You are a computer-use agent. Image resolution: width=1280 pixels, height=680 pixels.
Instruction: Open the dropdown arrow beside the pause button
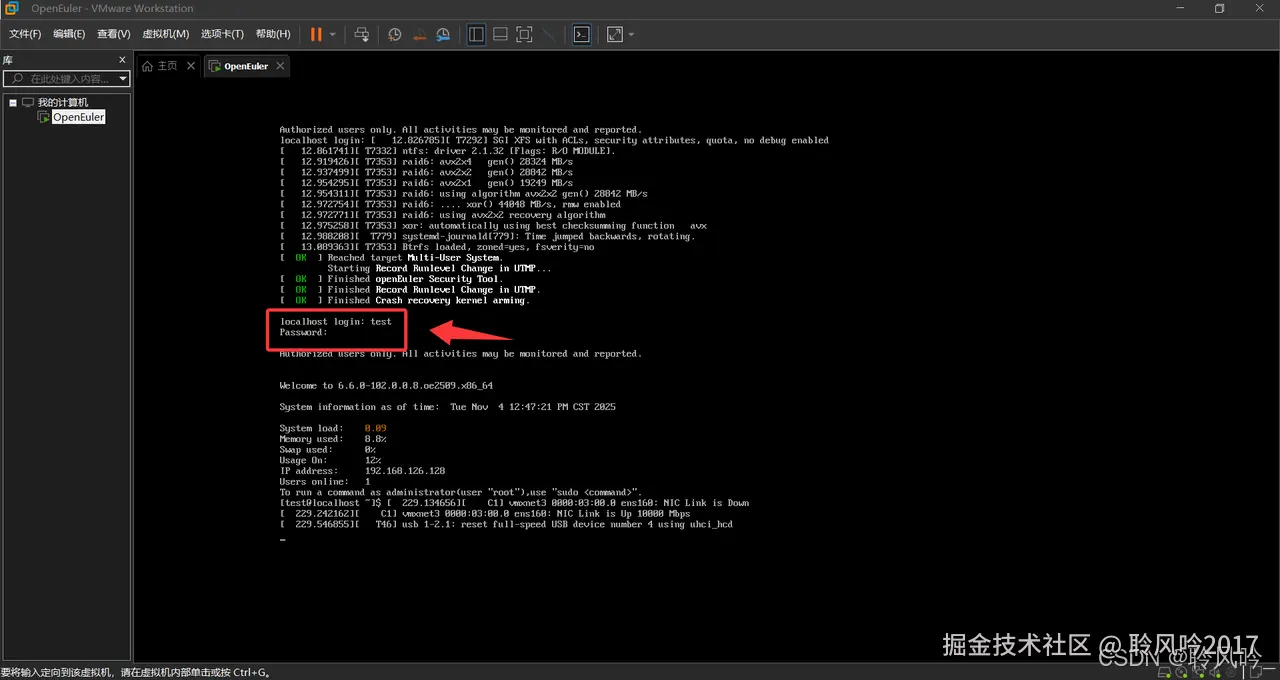[x=333, y=34]
